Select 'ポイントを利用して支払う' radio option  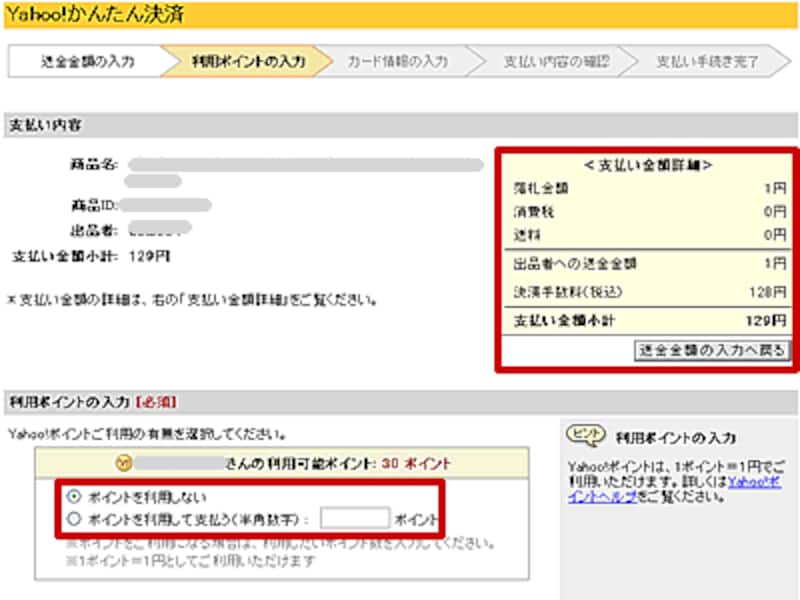74,519
